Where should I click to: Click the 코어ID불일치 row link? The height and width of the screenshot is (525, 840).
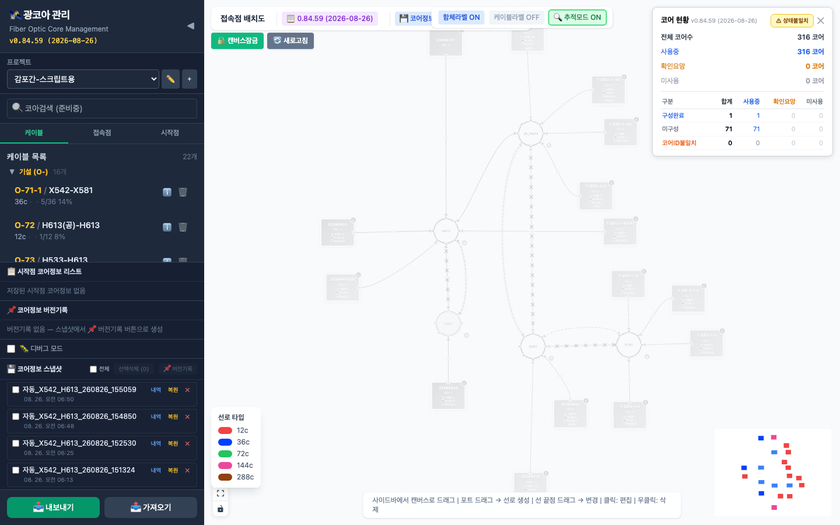[679, 143]
